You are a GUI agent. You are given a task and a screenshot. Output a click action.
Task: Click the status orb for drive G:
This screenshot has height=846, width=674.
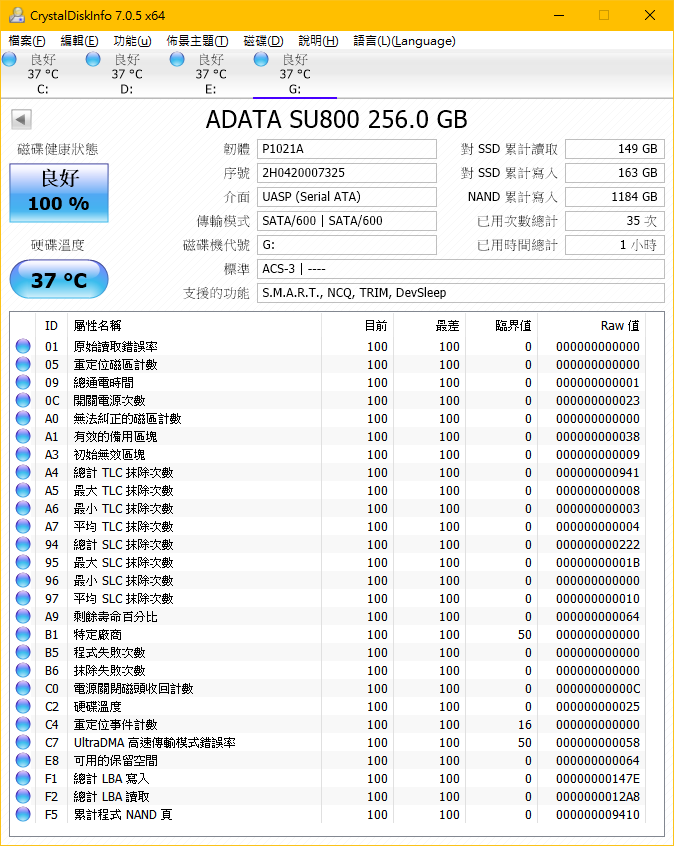click(x=261, y=59)
